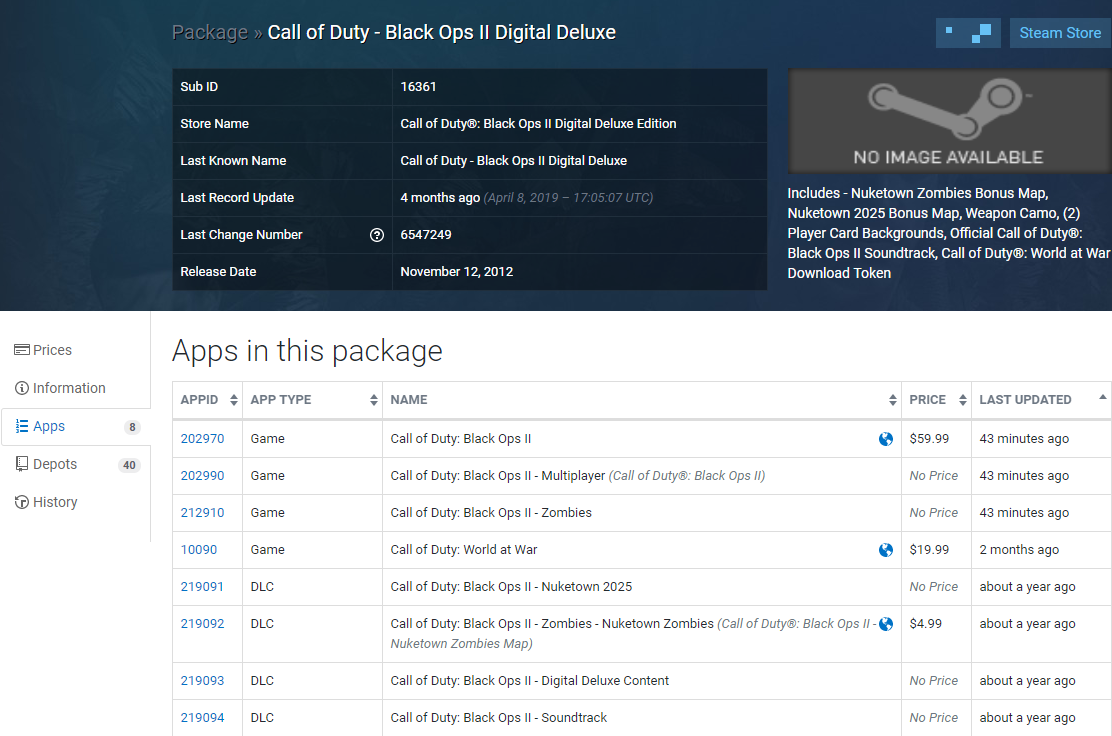
Task: Click globe icon in Call of Duty: Black Ops II row
Action: pyautogui.click(x=886, y=439)
